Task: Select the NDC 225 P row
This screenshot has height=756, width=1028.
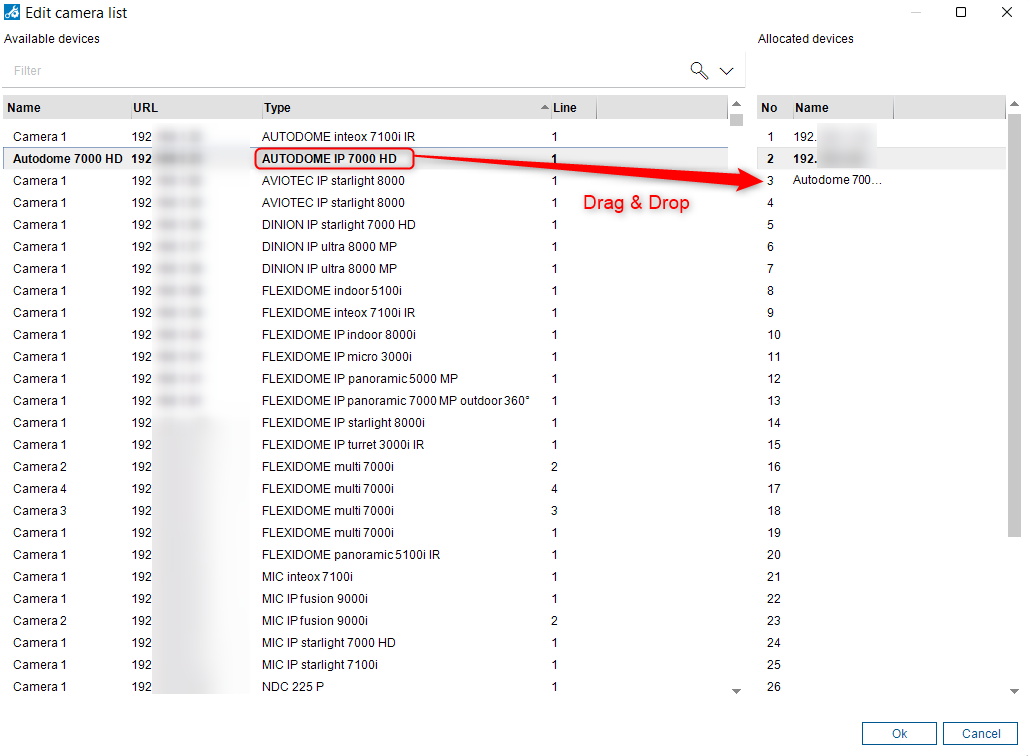Action: (366, 686)
